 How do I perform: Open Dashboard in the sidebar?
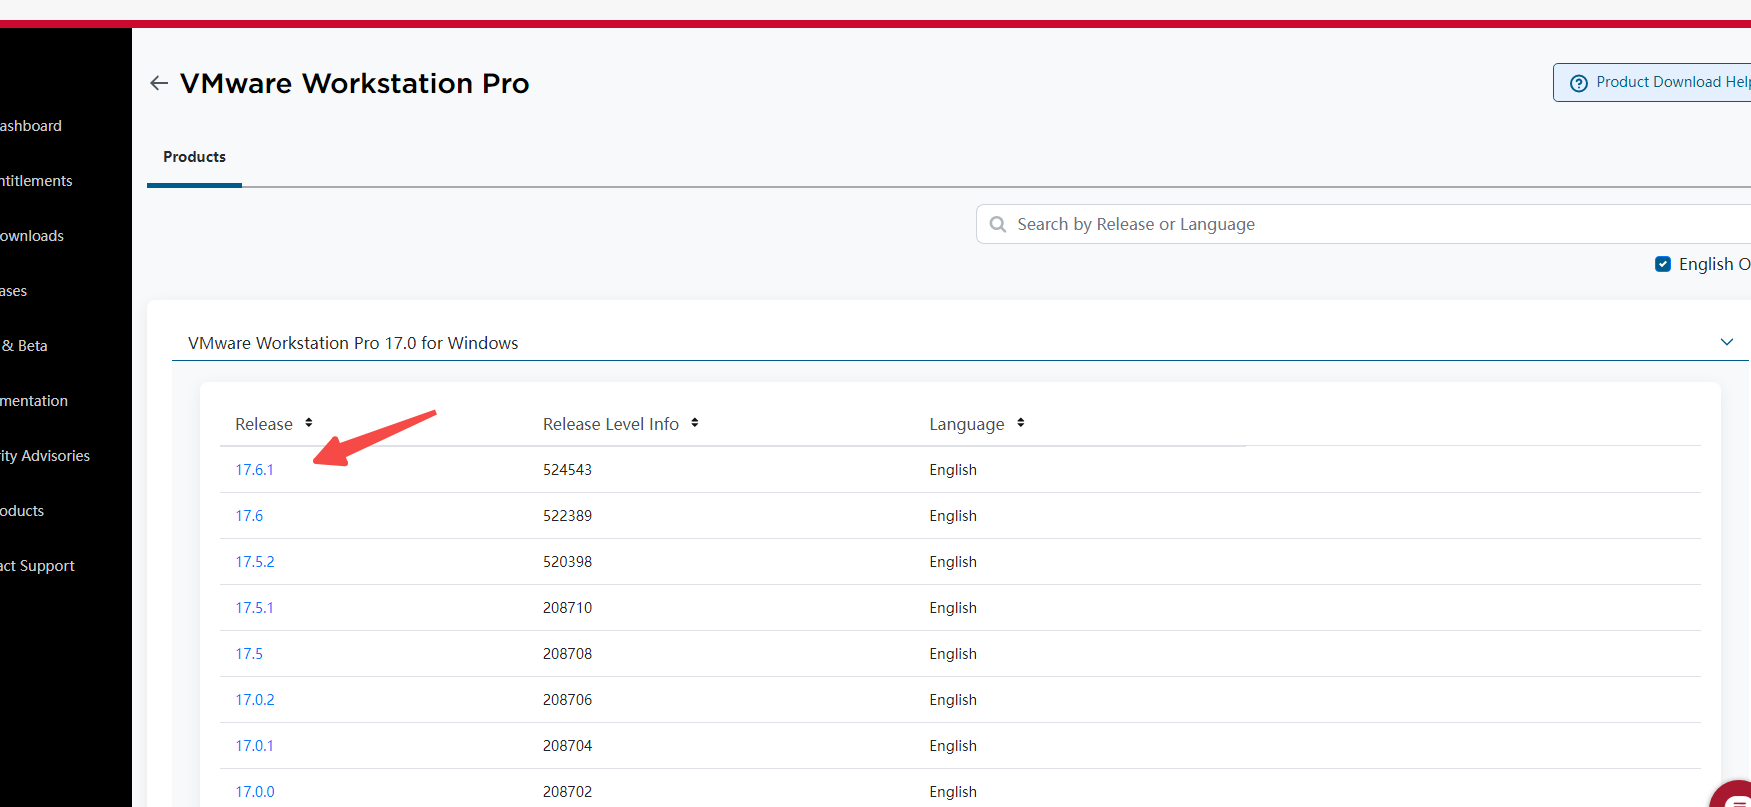coord(31,126)
